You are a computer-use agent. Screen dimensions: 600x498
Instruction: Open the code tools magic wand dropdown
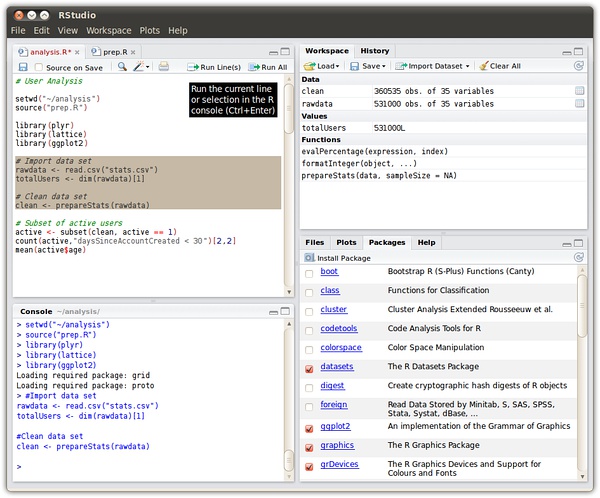click(142, 67)
